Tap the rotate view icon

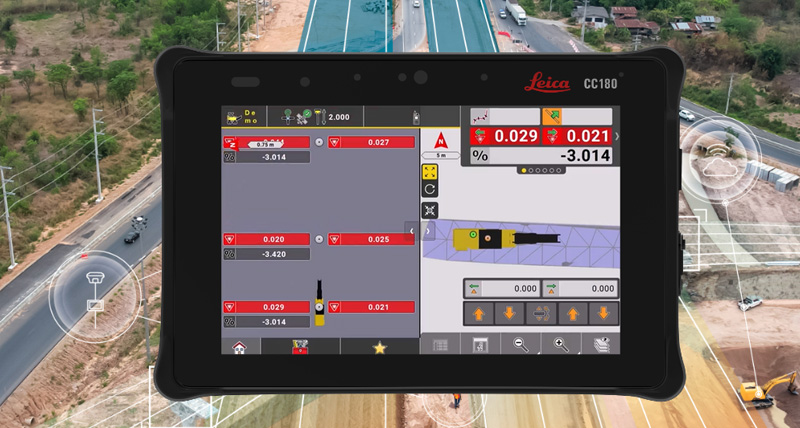pyautogui.click(x=430, y=189)
